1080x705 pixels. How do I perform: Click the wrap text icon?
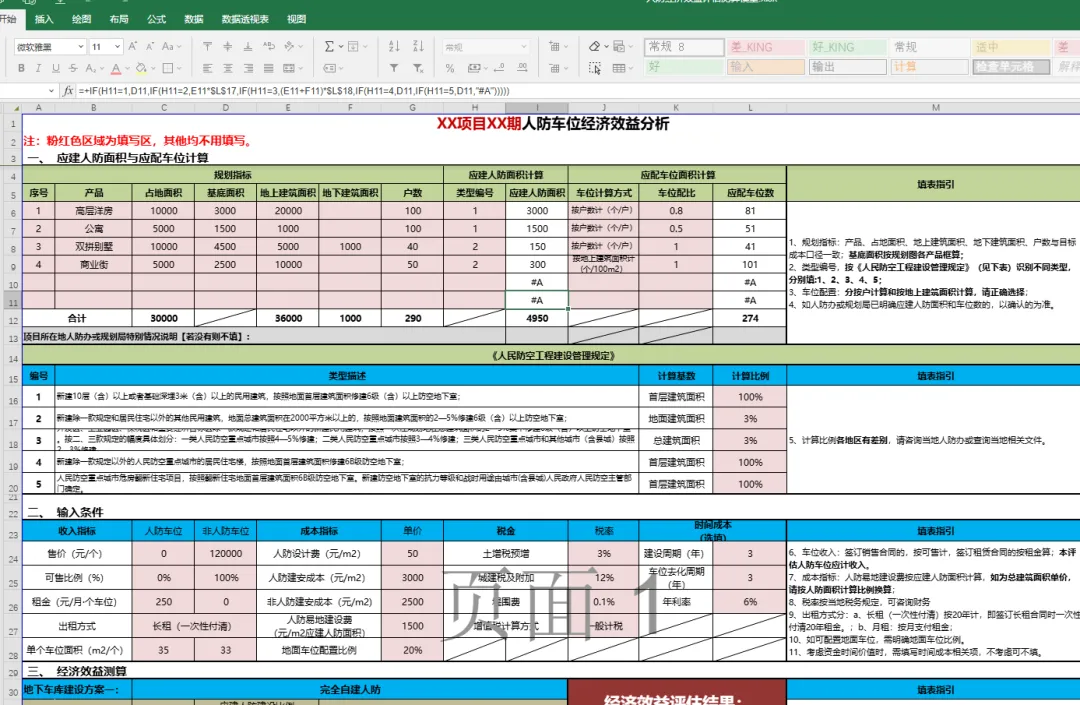point(269,46)
